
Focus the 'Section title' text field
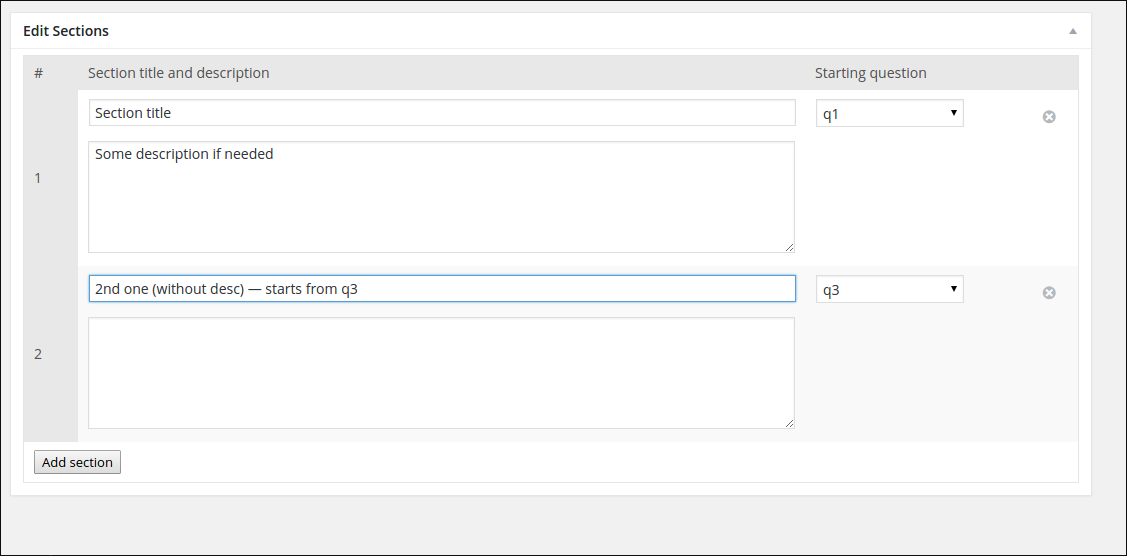pos(441,113)
